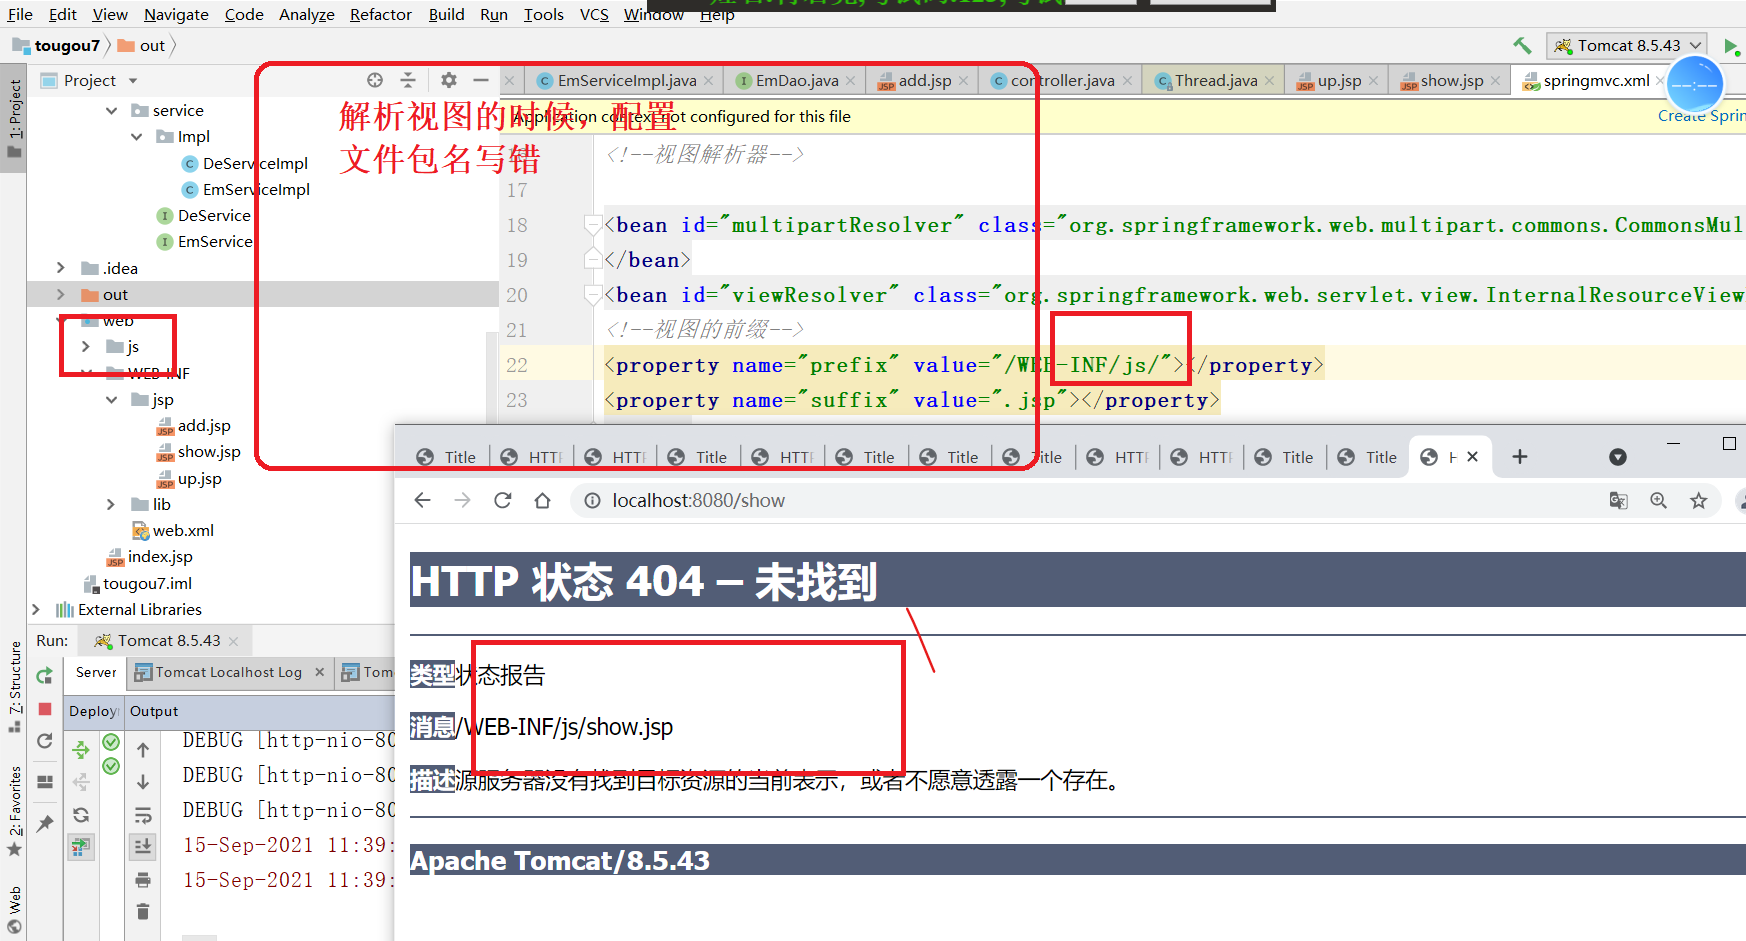Reload the localhost:8080/show page
1746x941 pixels.
pos(502,500)
